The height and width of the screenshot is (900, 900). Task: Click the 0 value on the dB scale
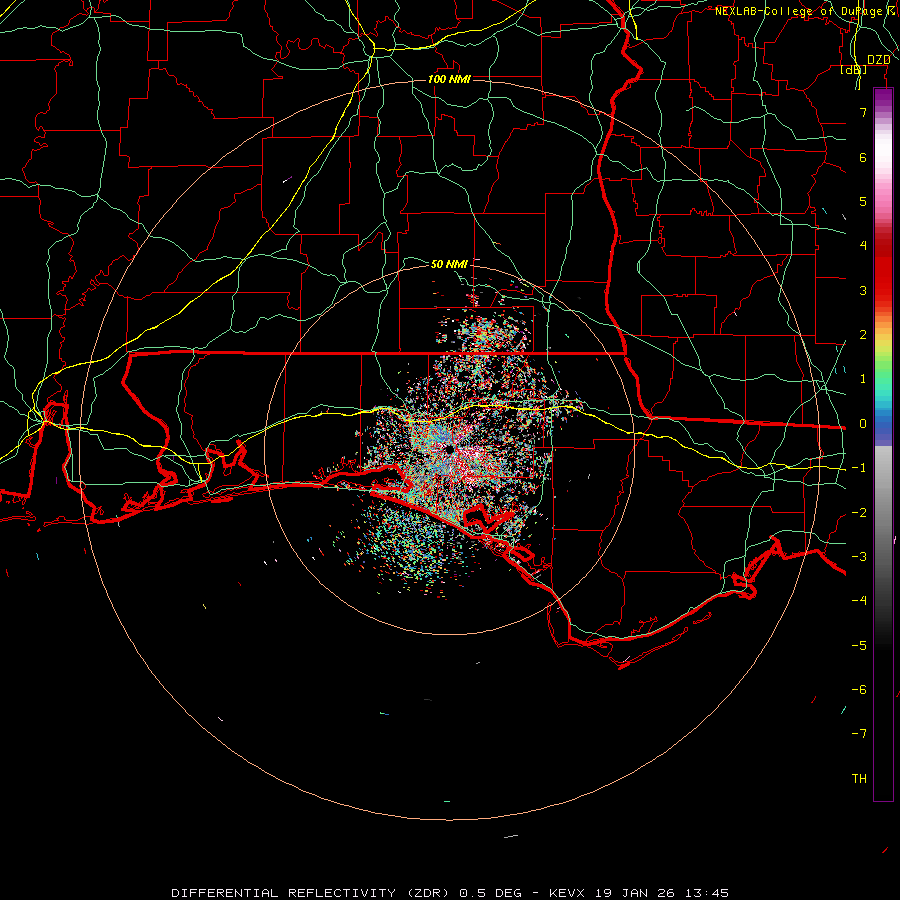coord(863,424)
